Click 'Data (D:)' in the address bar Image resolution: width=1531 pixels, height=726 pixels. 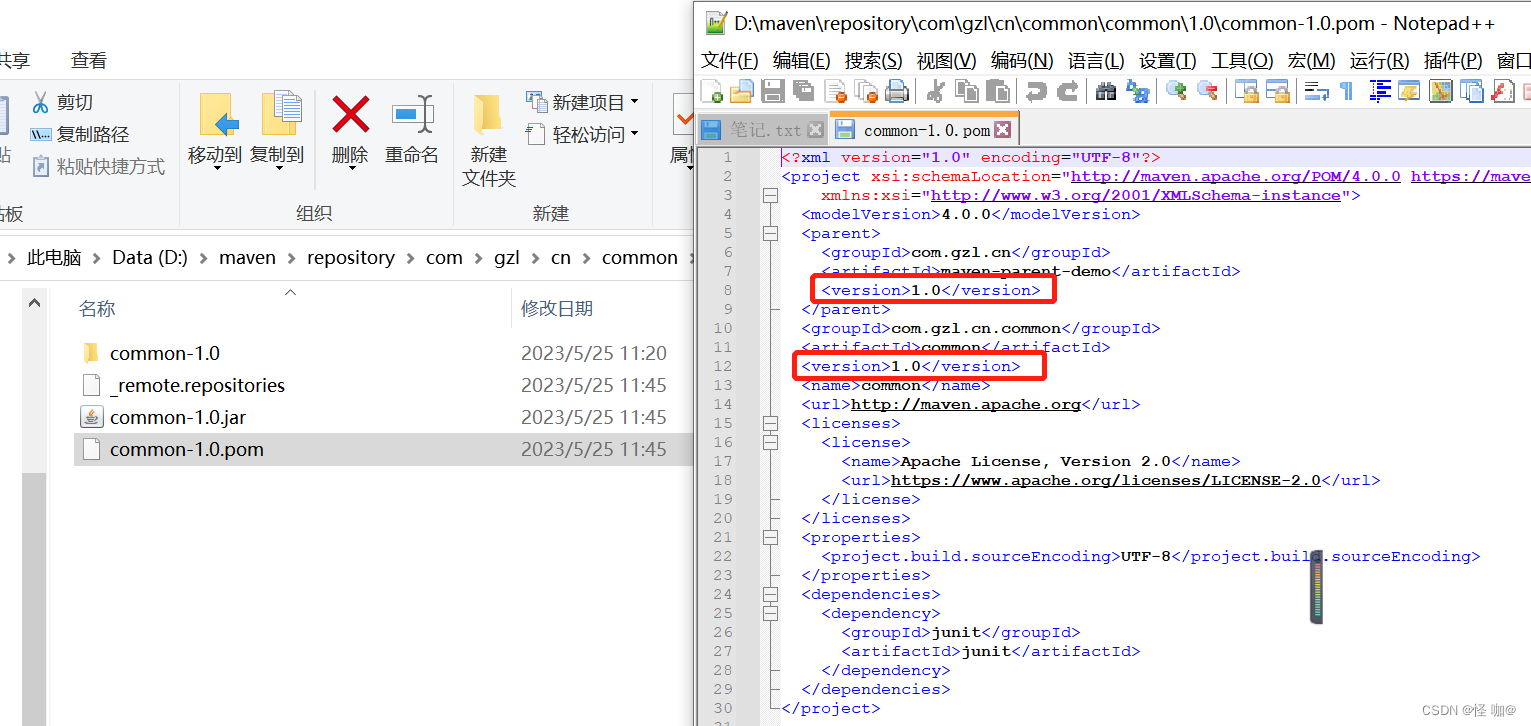[x=150, y=258]
